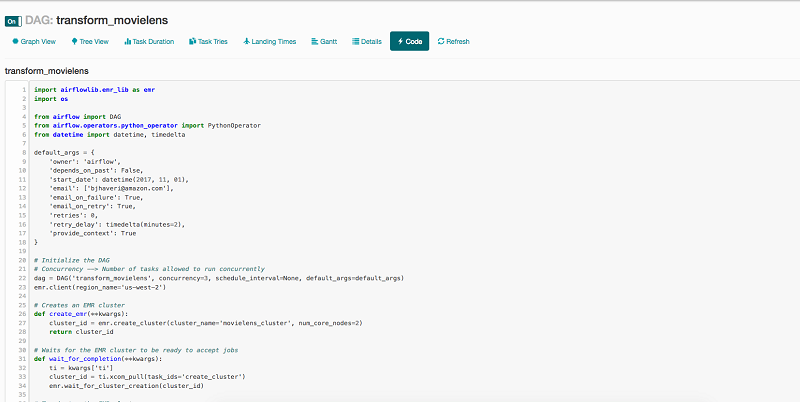Click the "ti = kwargs['ti']" line
This screenshot has height=402, width=800.
[x=81, y=368]
